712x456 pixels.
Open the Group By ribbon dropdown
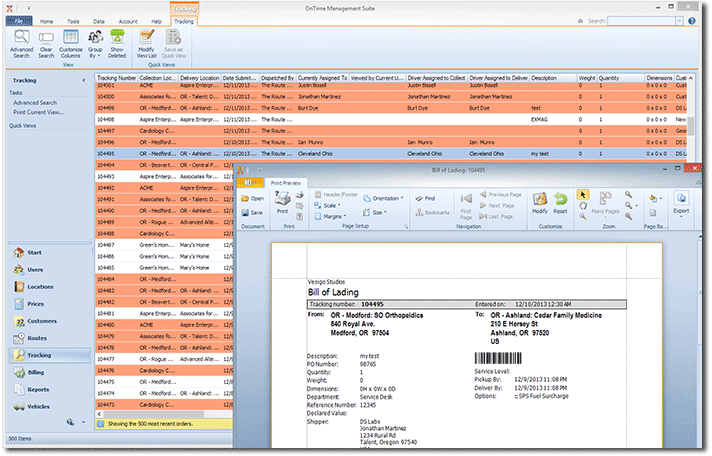tap(95, 44)
